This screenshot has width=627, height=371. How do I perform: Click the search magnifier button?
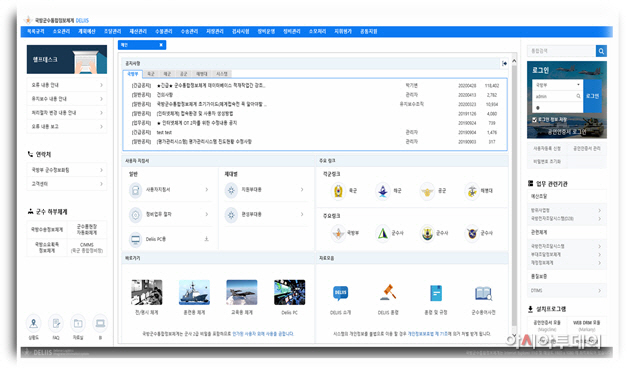point(601,51)
